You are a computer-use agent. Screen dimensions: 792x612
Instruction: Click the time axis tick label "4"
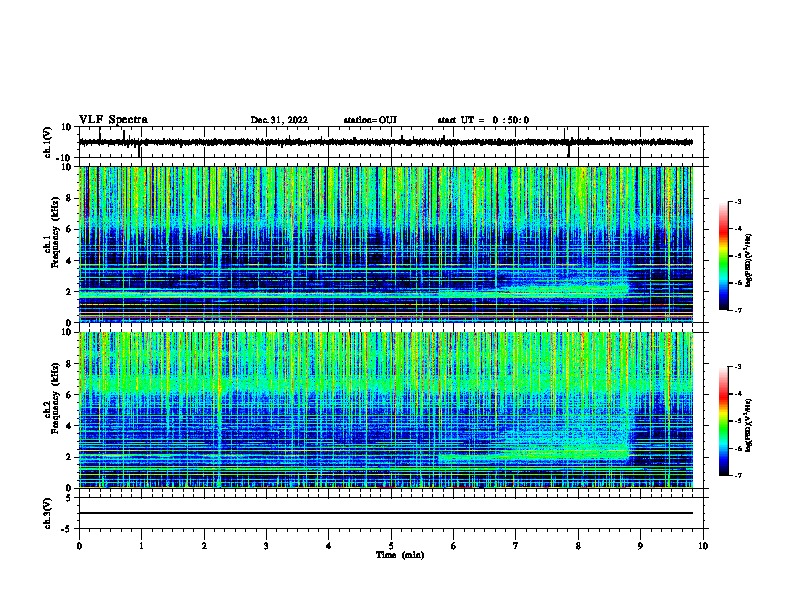point(329,546)
